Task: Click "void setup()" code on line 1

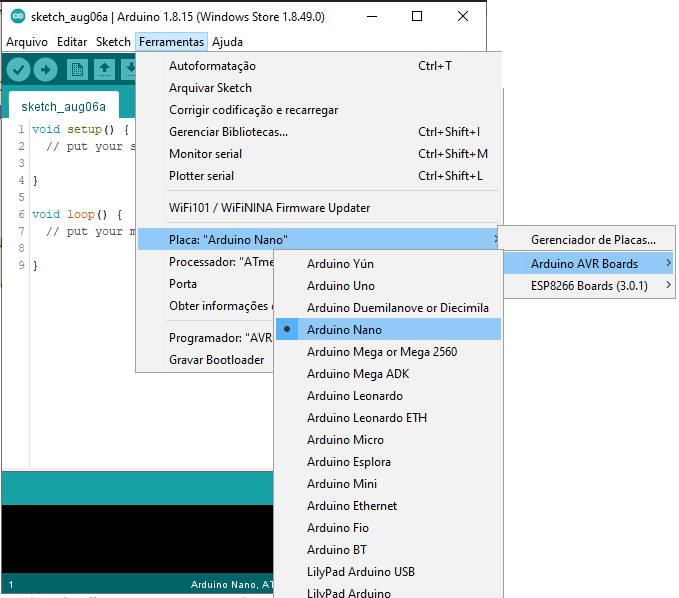Action: [x=73, y=129]
